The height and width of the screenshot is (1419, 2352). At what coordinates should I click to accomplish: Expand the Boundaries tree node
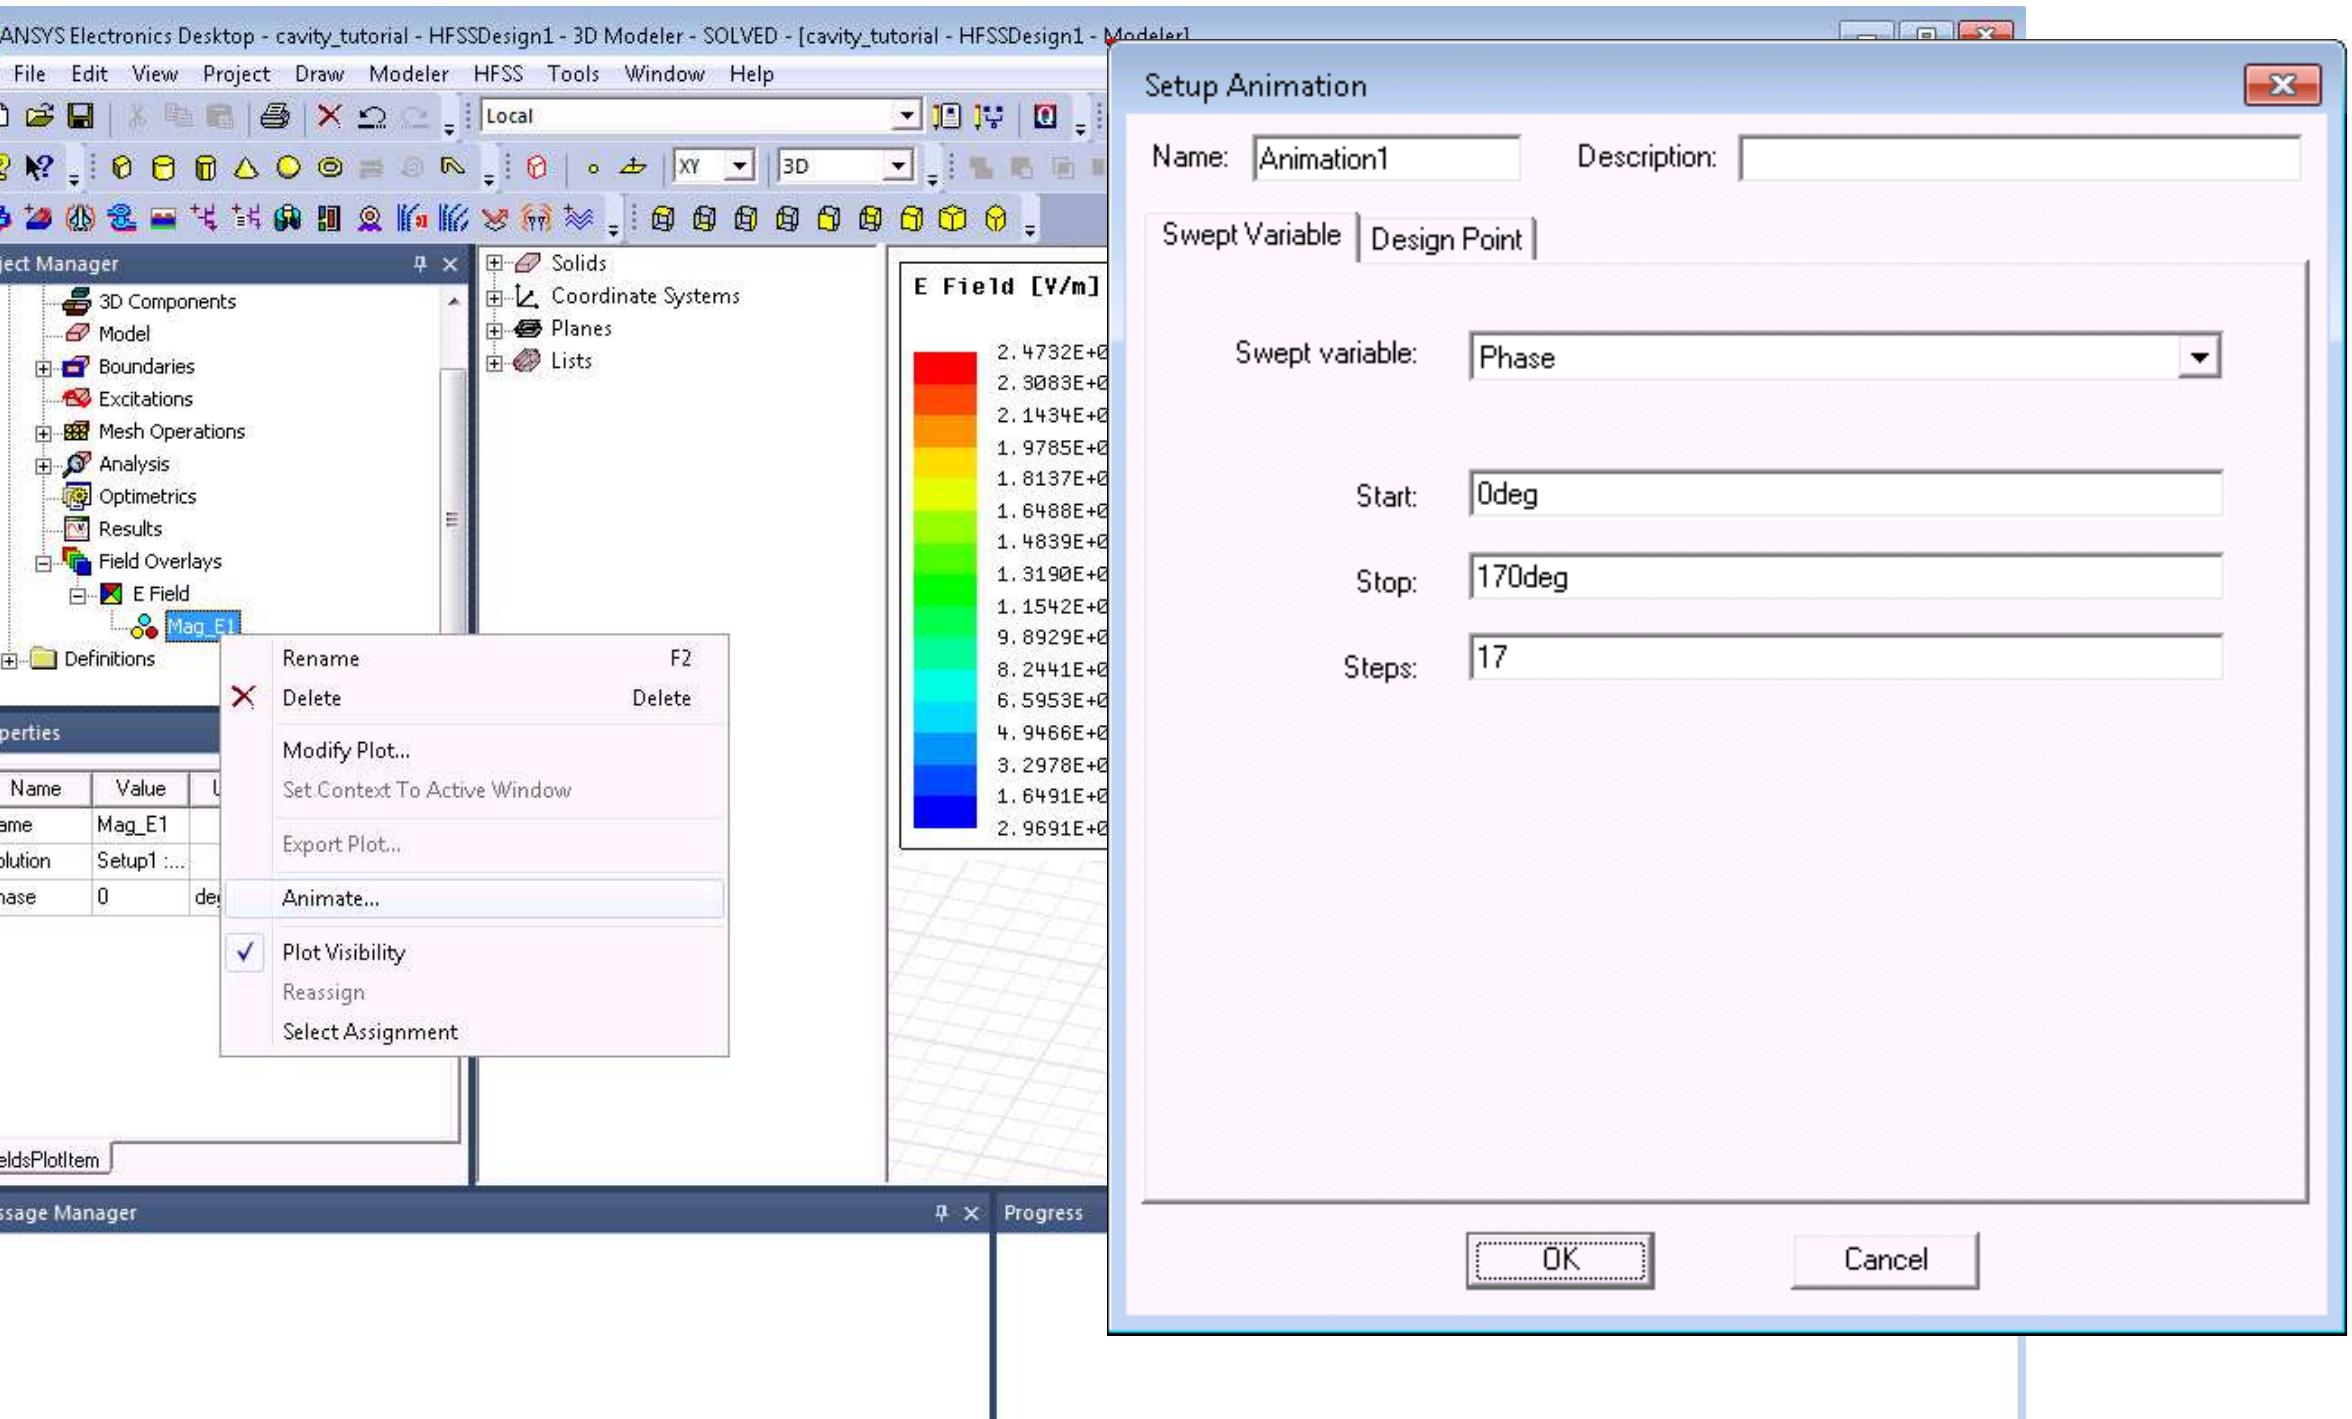click(44, 368)
